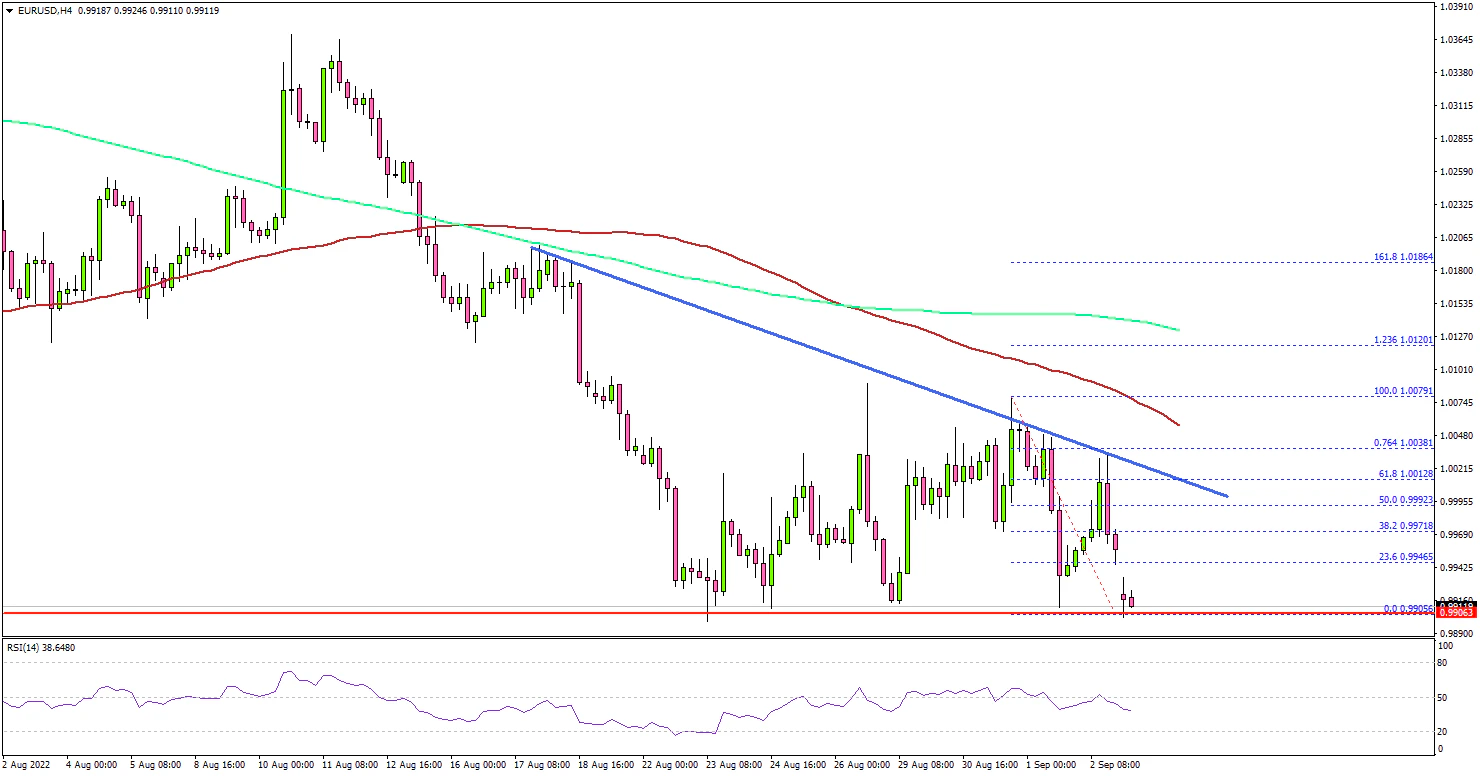1480x776 pixels.
Task: Click the dropdown triangle beside EURUSD,H4
Action: 9,10
